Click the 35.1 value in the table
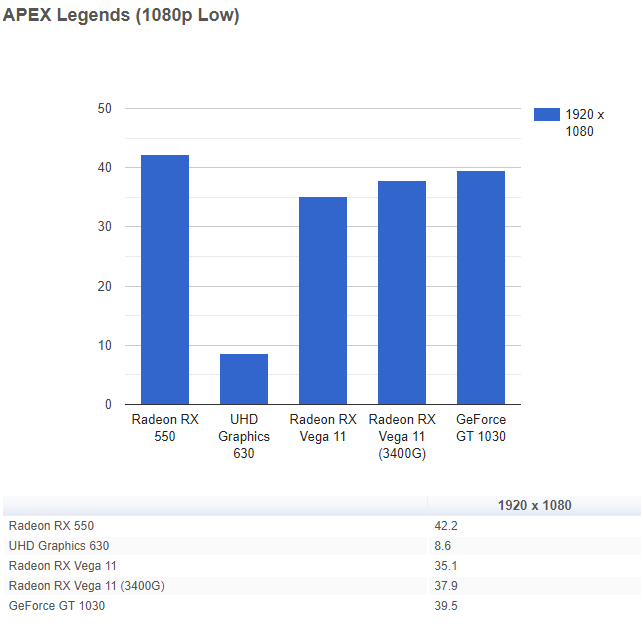The image size is (641, 625). point(446,565)
